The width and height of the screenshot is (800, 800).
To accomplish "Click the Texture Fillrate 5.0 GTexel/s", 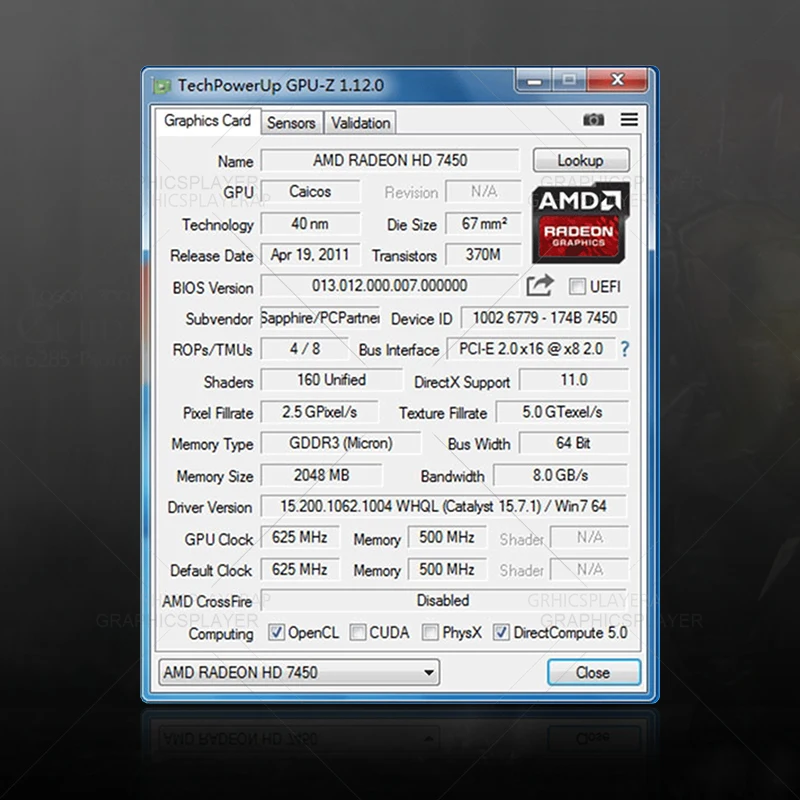I will [562, 412].
